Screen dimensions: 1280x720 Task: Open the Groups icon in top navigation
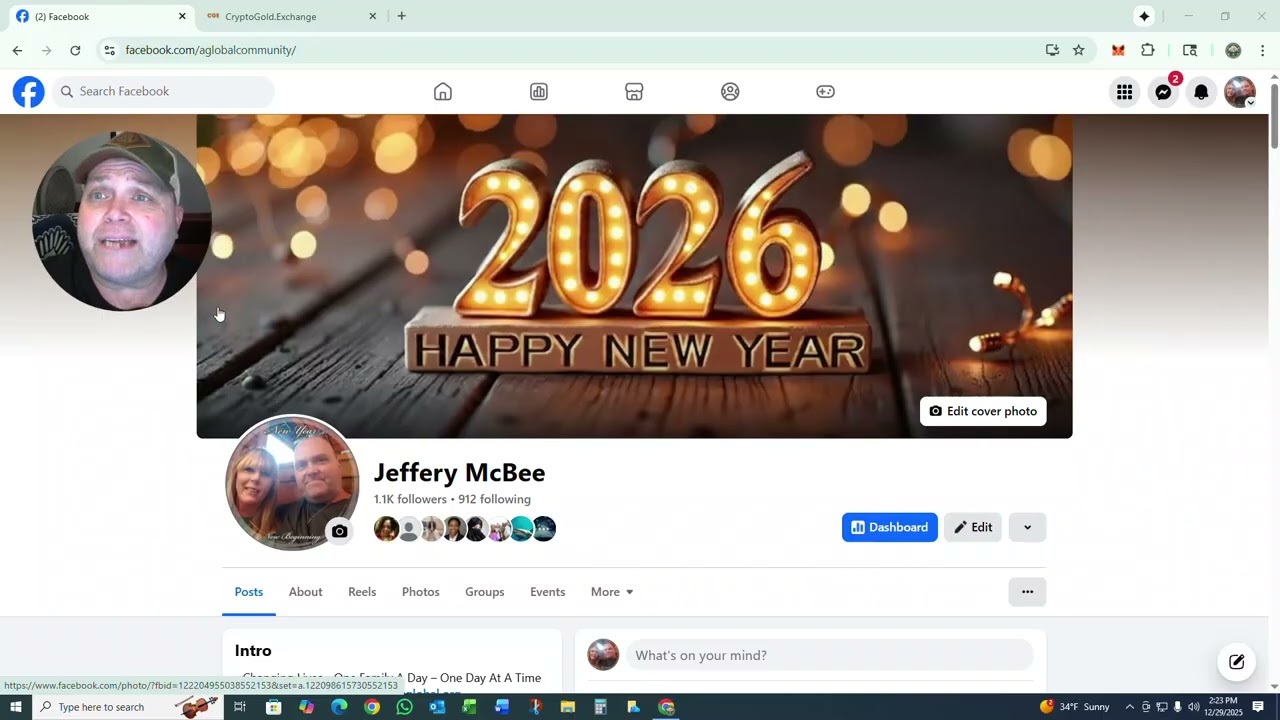(730, 92)
